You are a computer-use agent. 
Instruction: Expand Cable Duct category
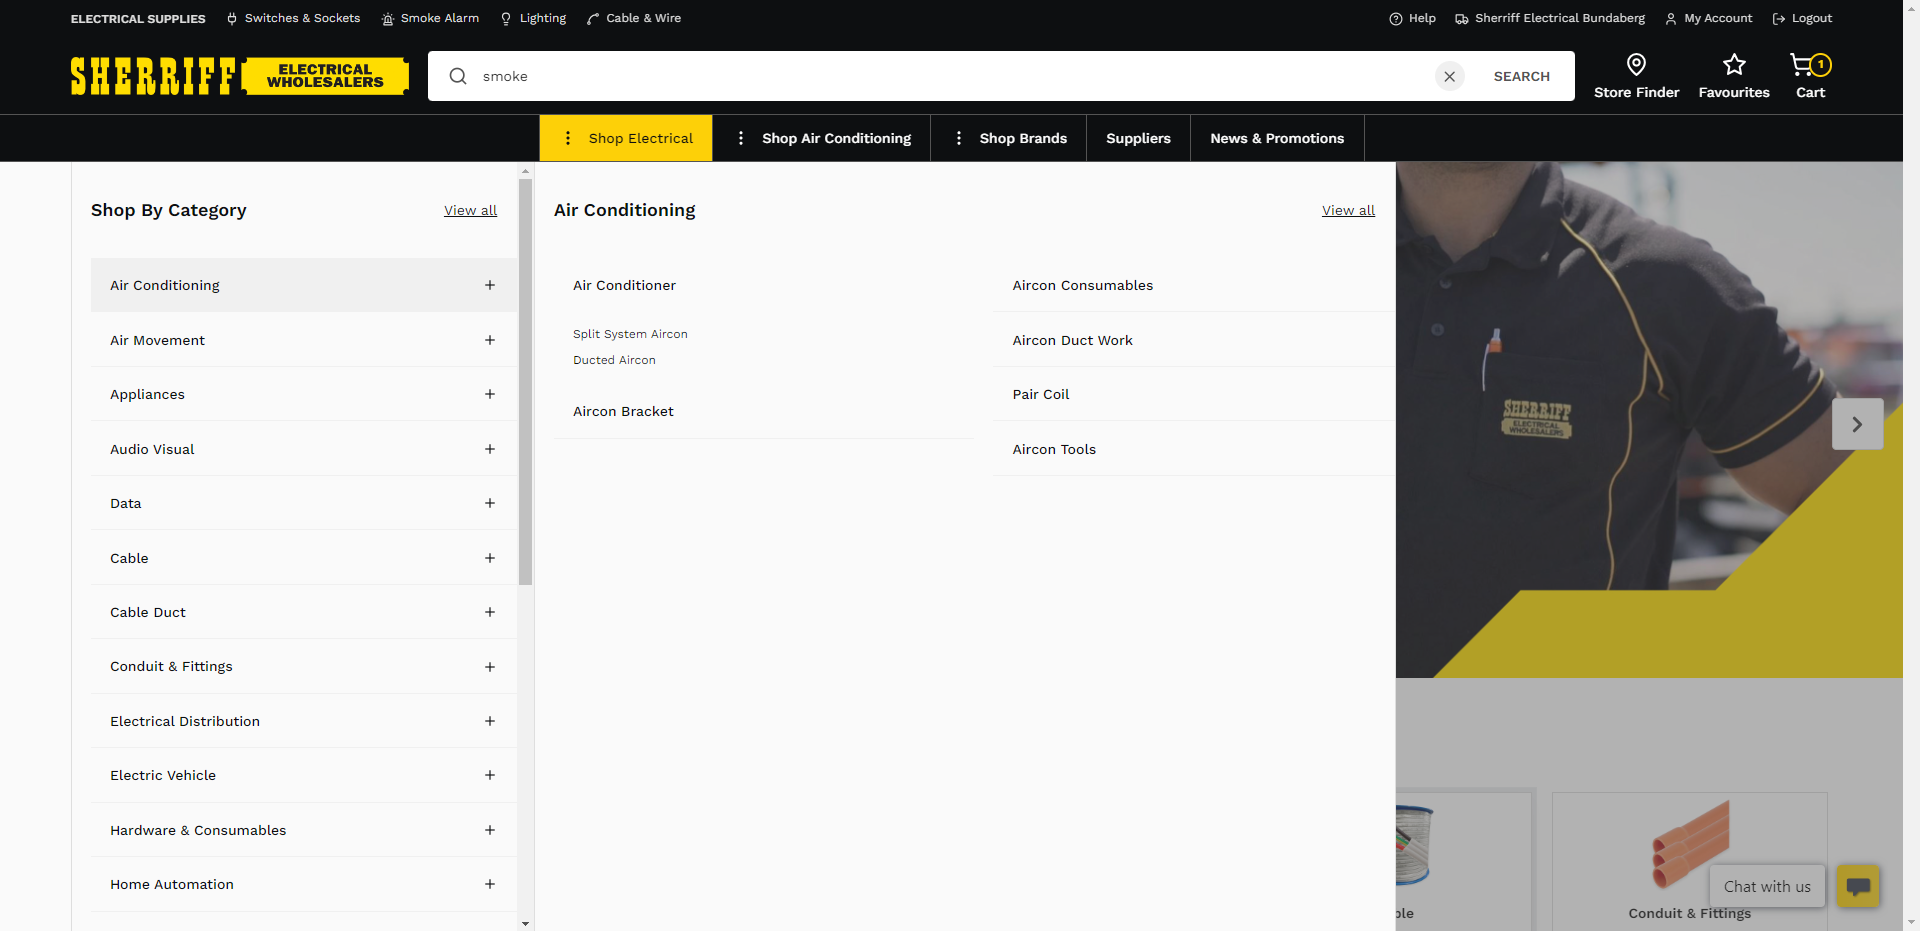tap(489, 612)
